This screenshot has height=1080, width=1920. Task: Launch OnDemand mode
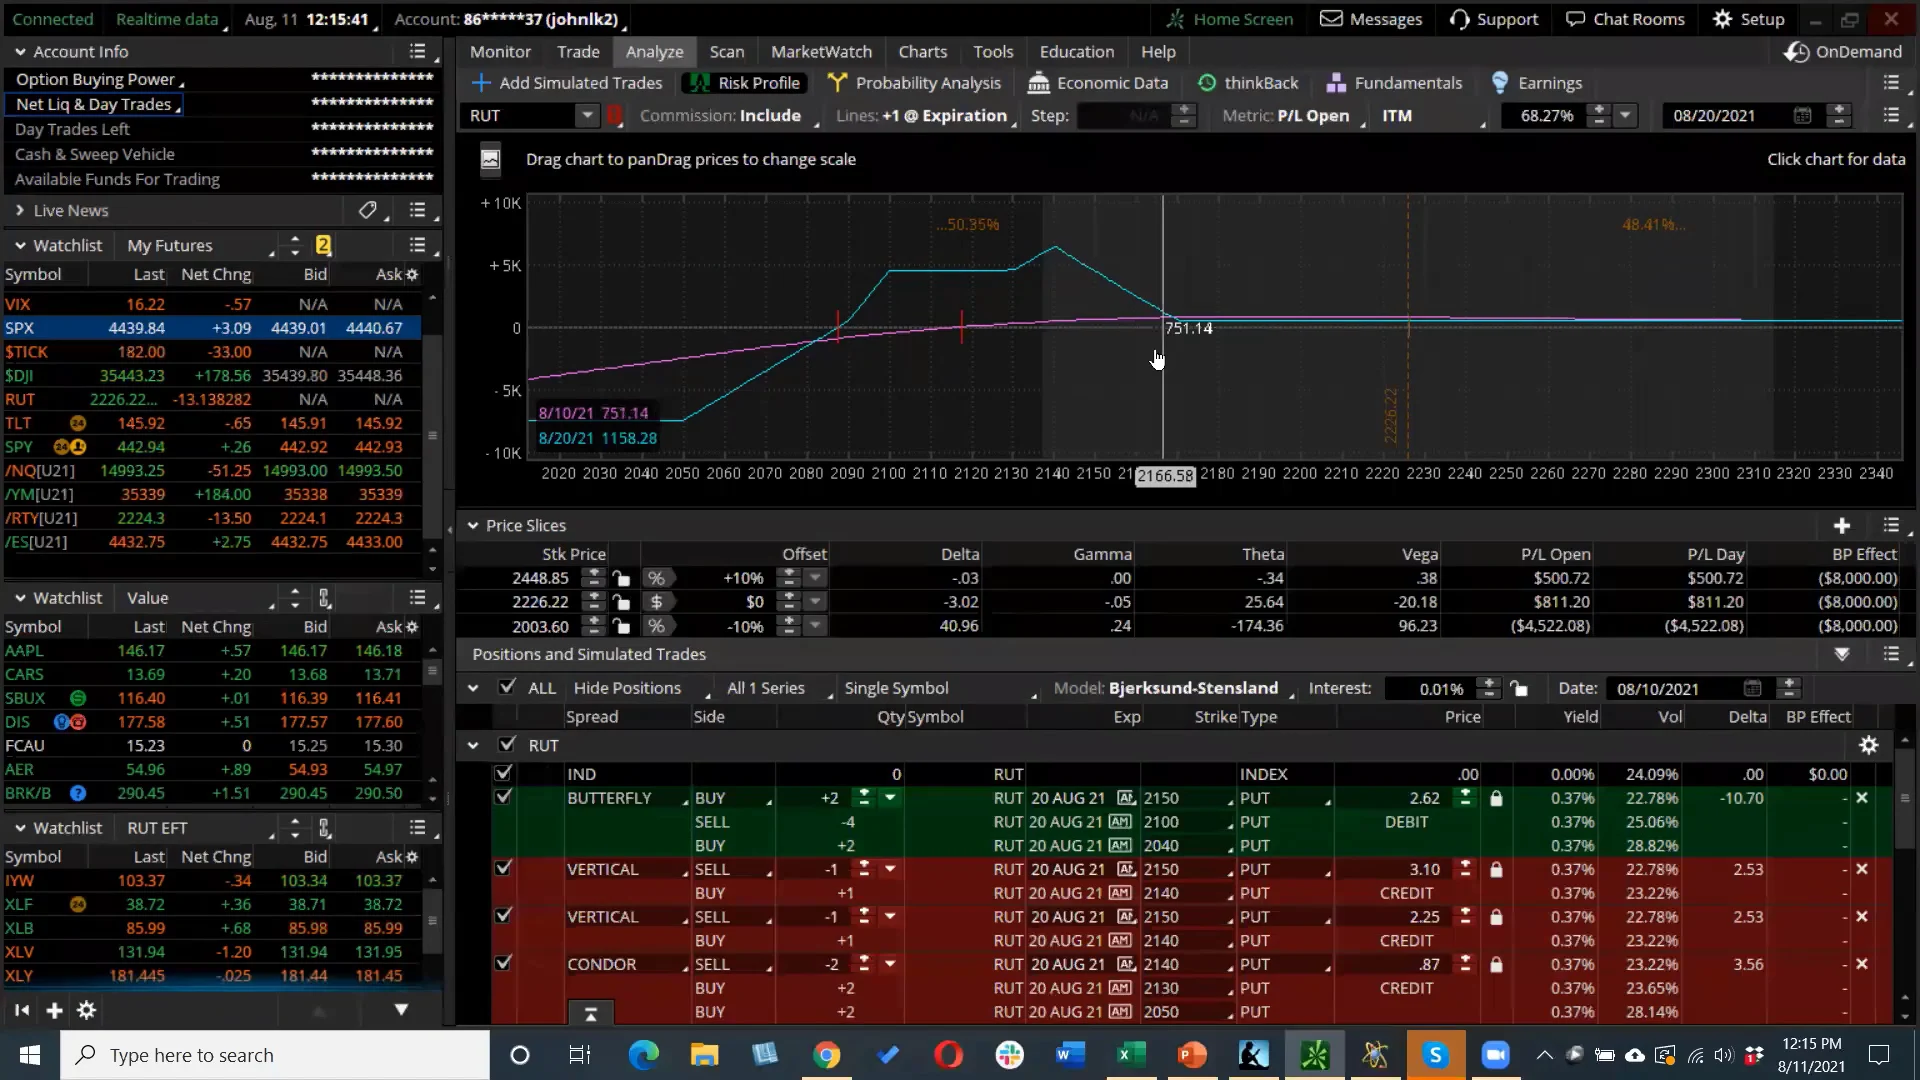pyautogui.click(x=1843, y=52)
